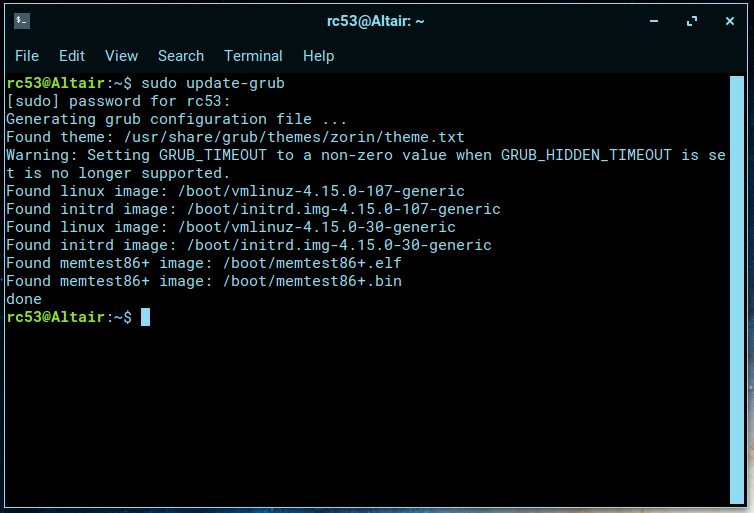Screen dimensions: 754x513
Task: Click the window title text rc53@Altair: ~
Action: [376, 20]
